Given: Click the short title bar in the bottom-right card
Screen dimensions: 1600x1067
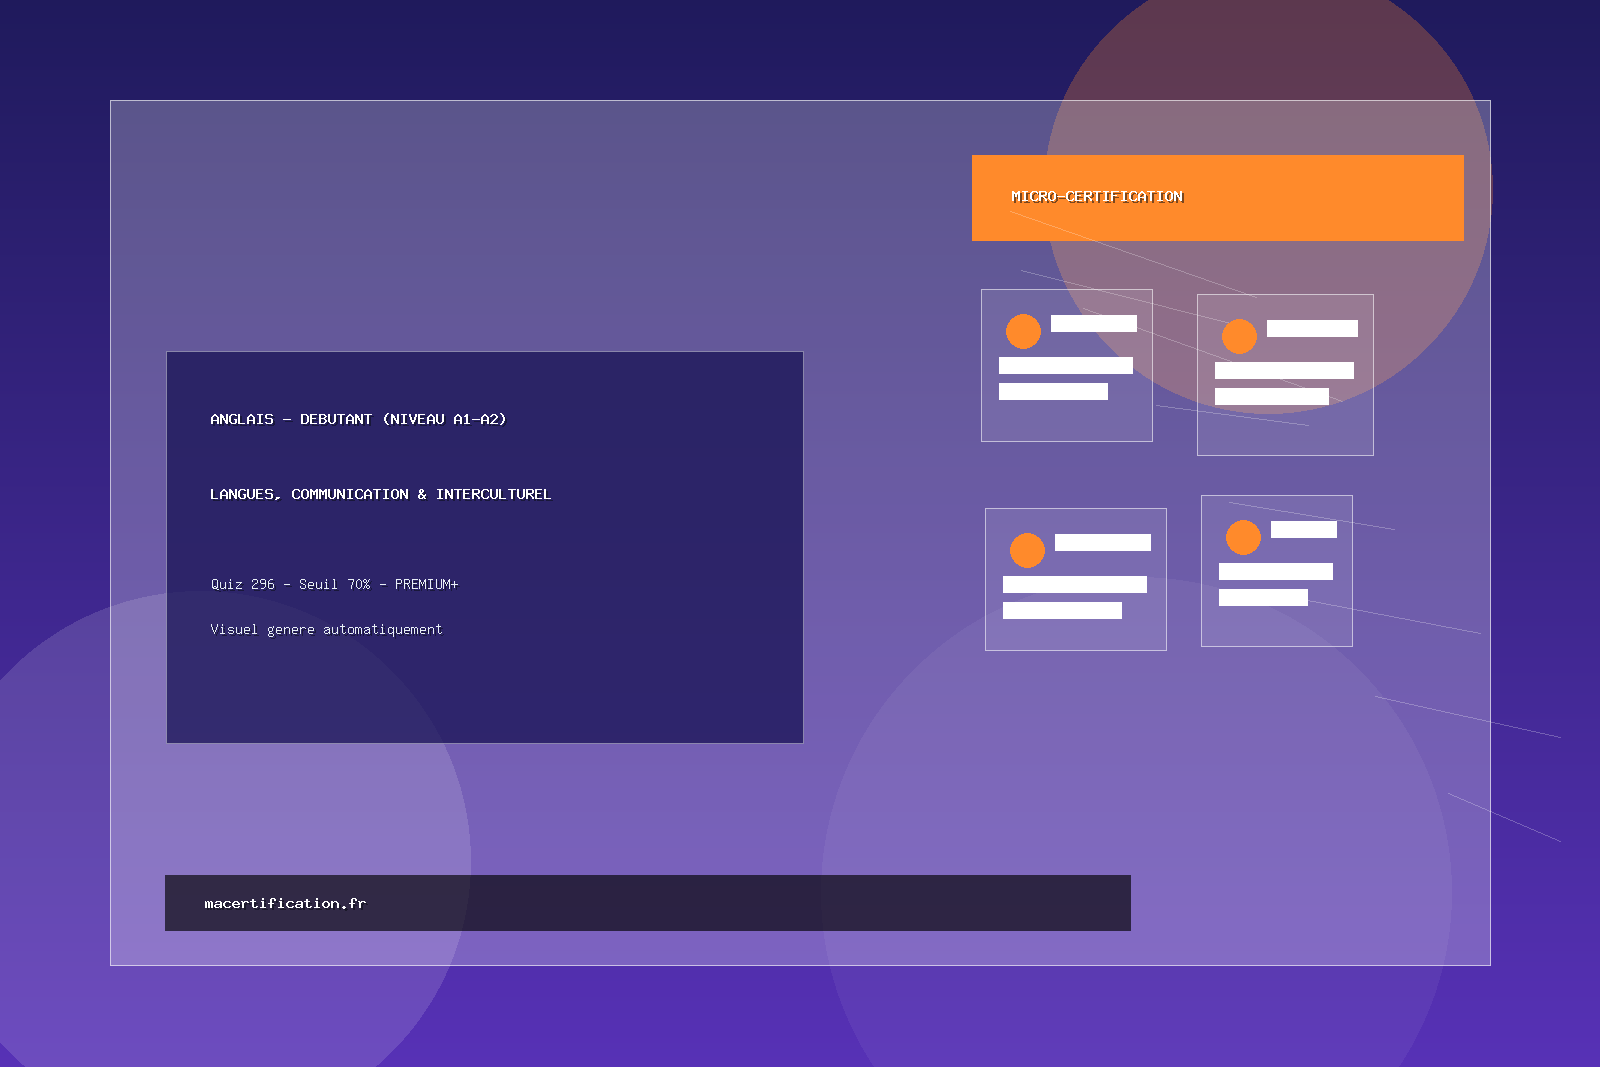Looking at the screenshot, I should point(1303,529).
